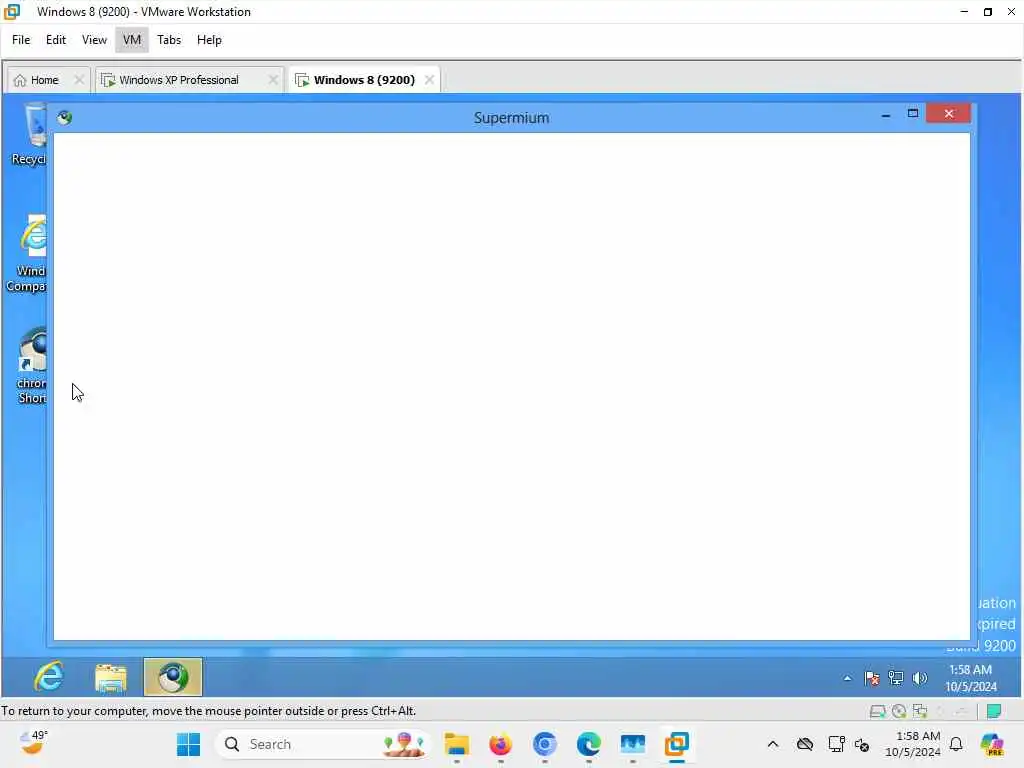Close the Windows 8 (9200) tab
The image size is (1024, 768).
[x=429, y=80]
